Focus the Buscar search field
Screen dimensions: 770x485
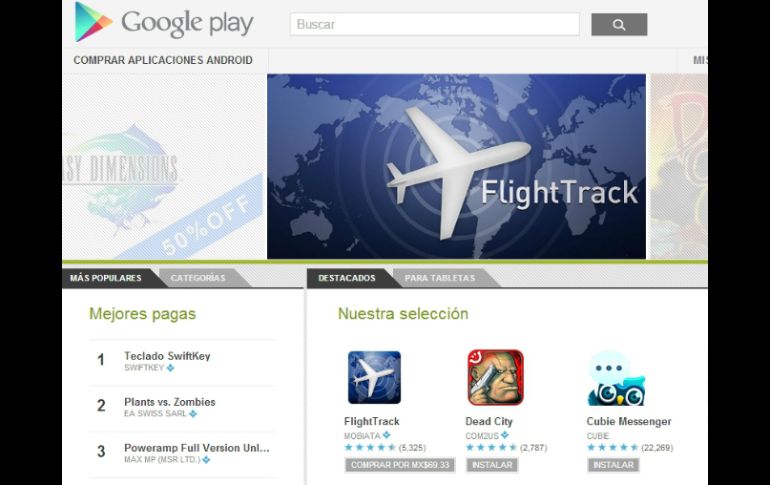pyautogui.click(x=435, y=25)
